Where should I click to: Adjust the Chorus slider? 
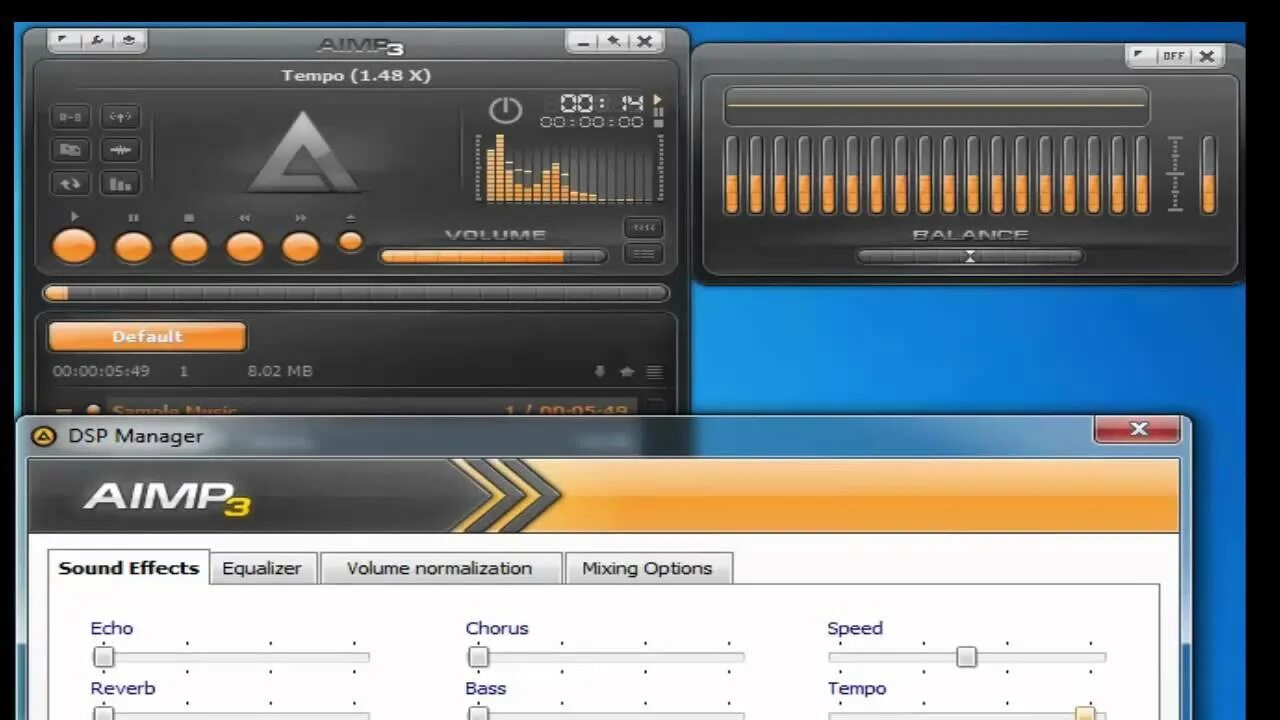606,657
